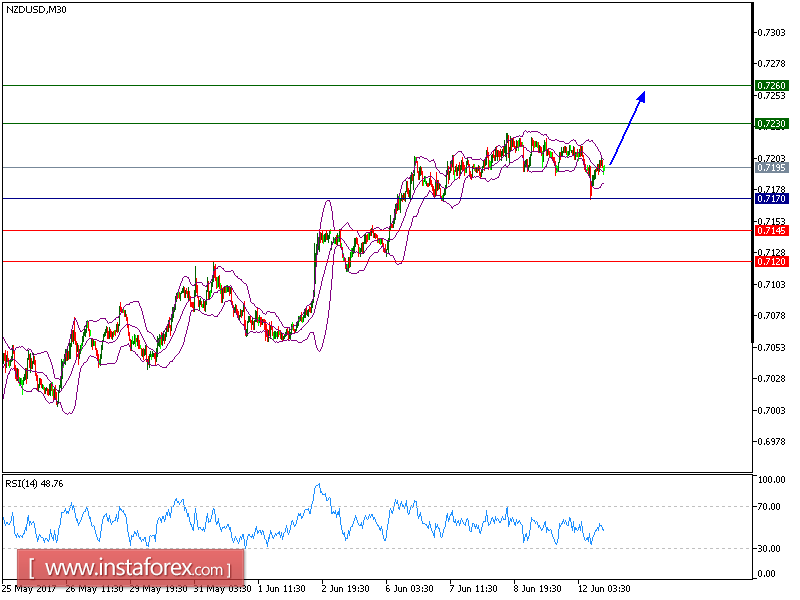Select the red 0.7120 price level tag

[x=770, y=261]
